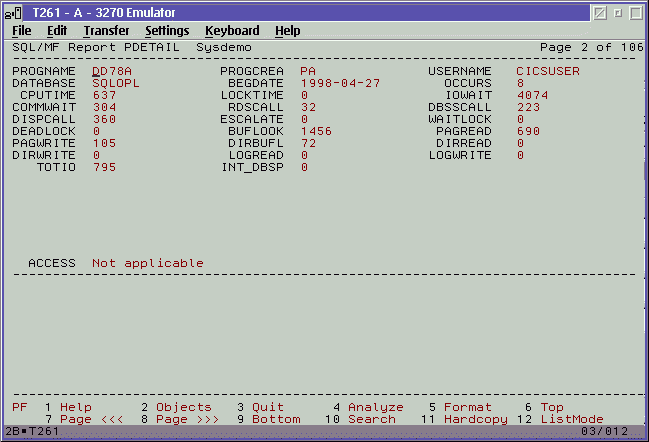The width and height of the screenshot is (649, 442).
Task: Click the RDSCALL value 32
Action: (x=308, y=107)
